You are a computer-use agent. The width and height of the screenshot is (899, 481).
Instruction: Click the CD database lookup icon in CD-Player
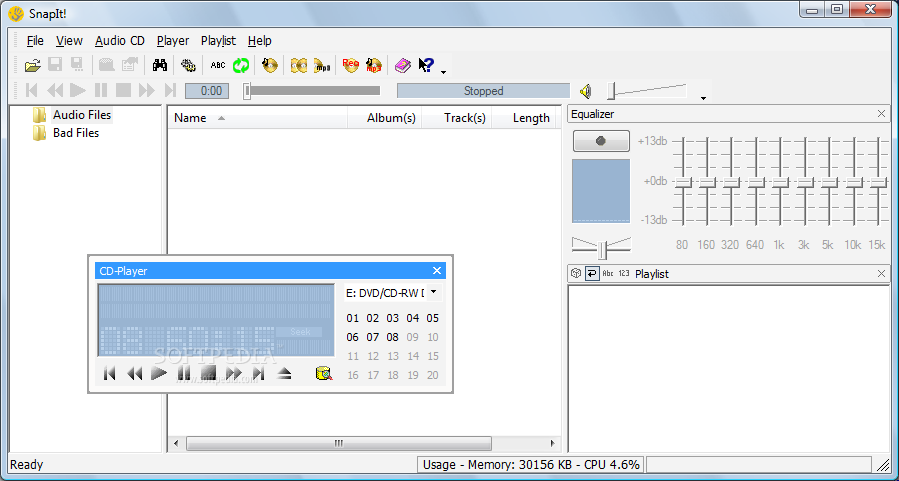point(324,374)
